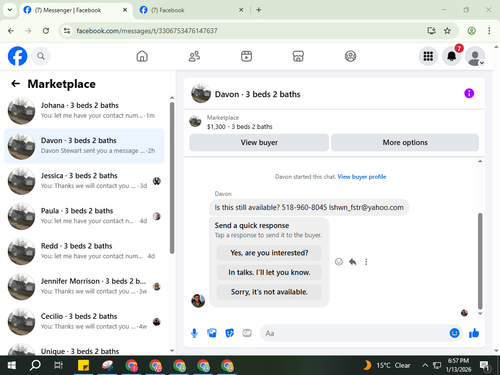Screen dimensions: 500x375
Task: Bookmark this page with the star icon
Action: 447,31
